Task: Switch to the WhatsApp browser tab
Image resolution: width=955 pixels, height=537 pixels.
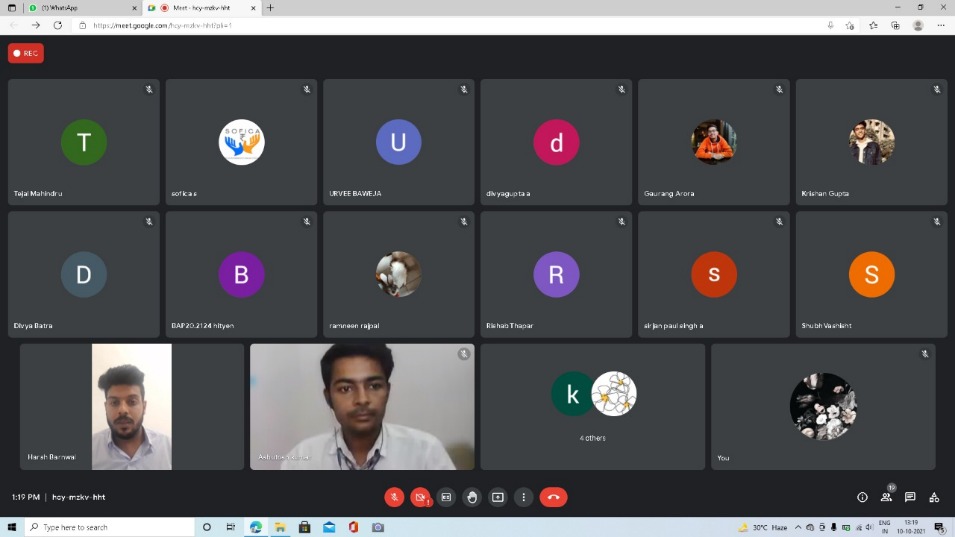Action: click(70, 8)
